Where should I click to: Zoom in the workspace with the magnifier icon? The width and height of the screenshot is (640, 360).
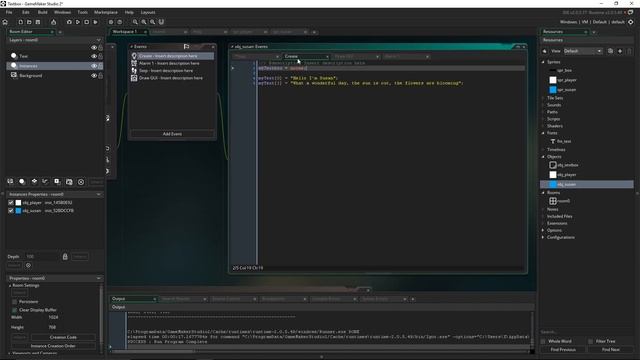(152, 22)
